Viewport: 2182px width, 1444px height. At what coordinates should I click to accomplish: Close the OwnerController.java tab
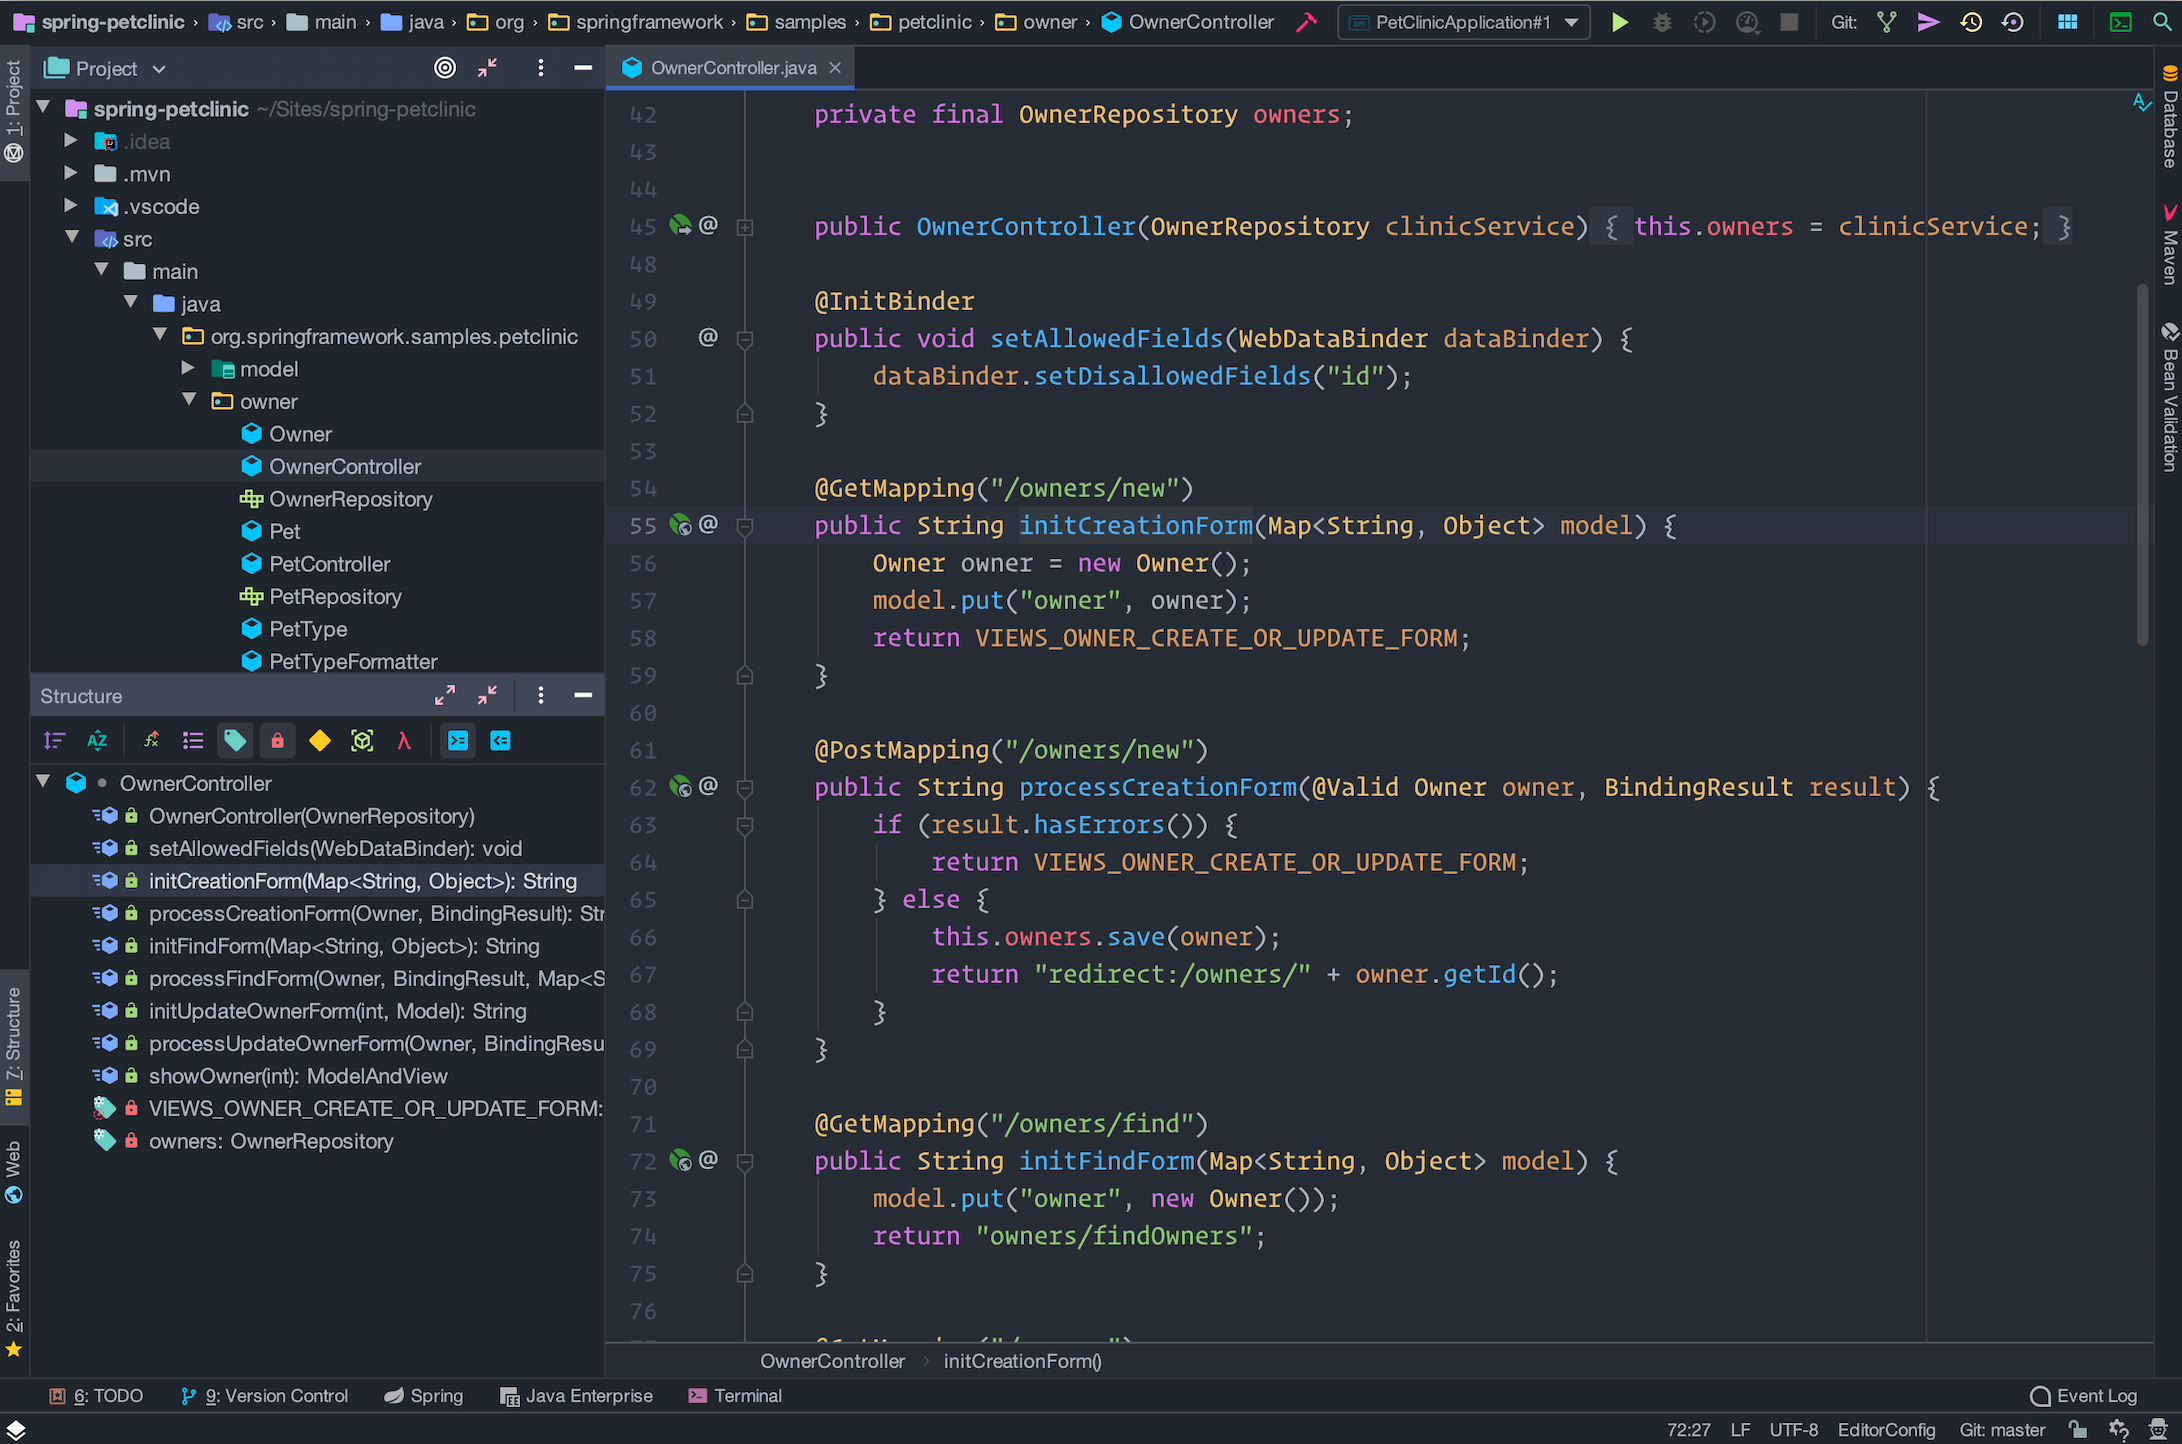835,68
